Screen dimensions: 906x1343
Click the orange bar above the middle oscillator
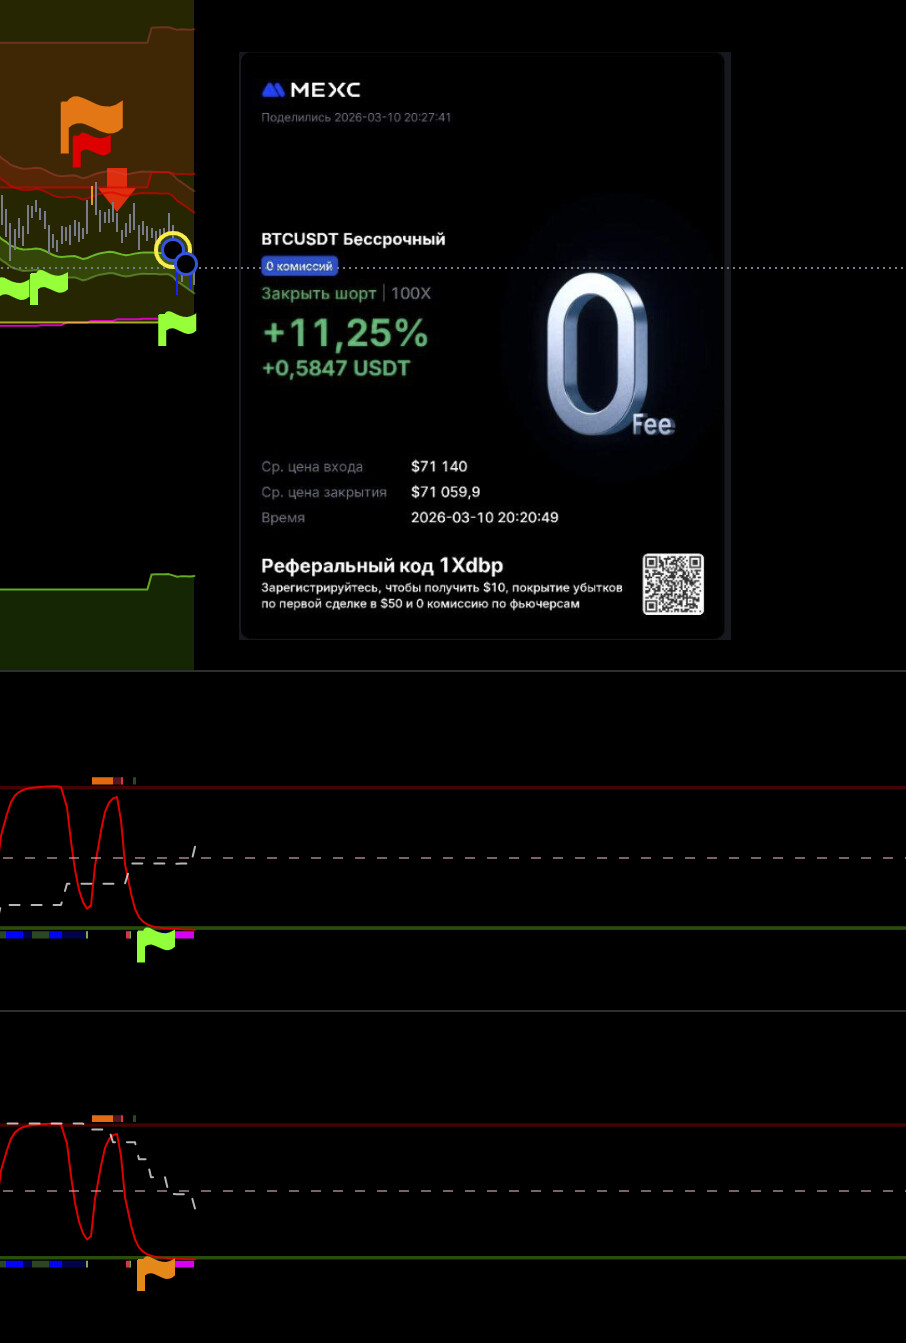tap(102, 781)
